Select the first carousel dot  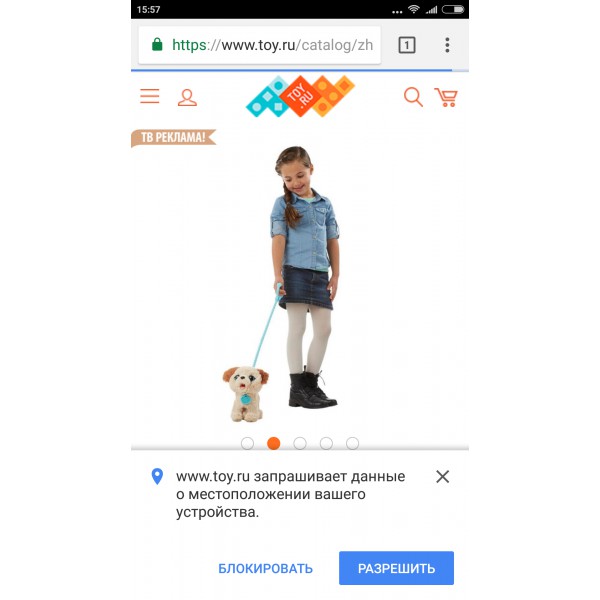coord(247,443)
